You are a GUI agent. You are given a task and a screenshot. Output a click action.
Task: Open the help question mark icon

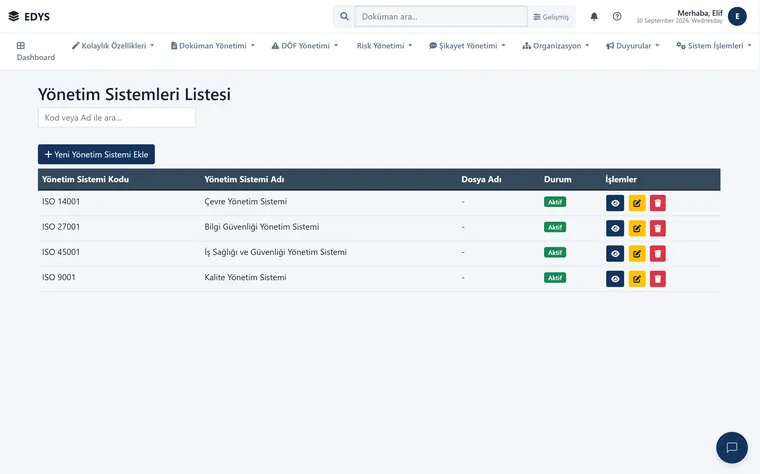coord(617,16)
